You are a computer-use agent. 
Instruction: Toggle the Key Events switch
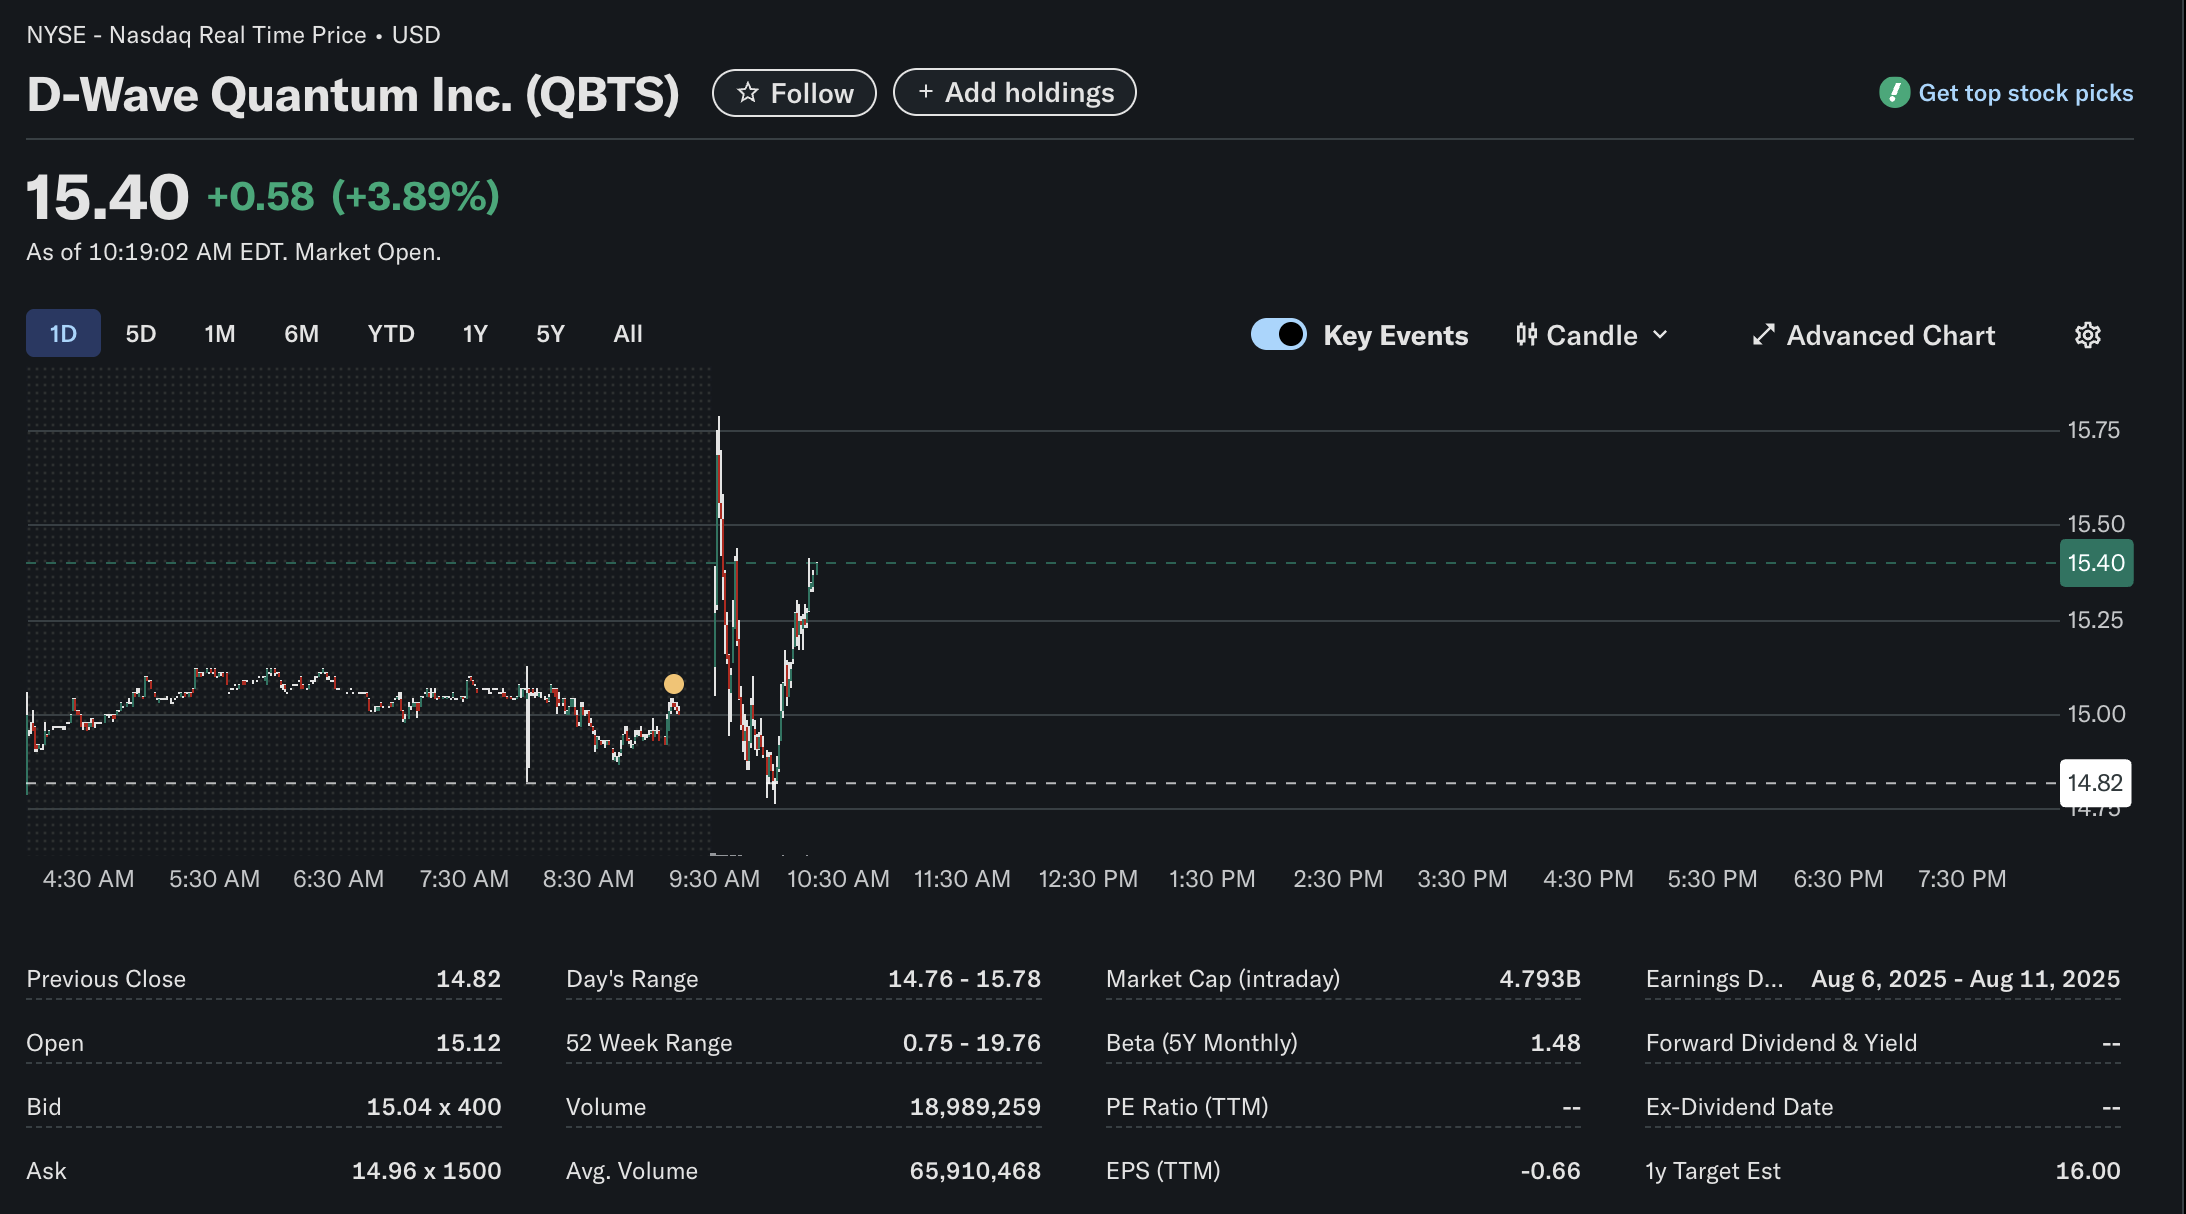tap(1278, 334)
